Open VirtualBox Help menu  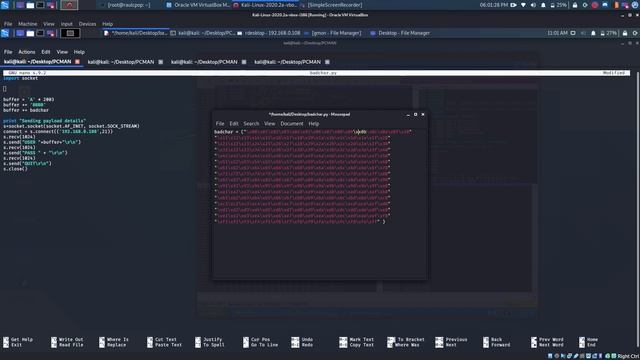pos(107,24)
